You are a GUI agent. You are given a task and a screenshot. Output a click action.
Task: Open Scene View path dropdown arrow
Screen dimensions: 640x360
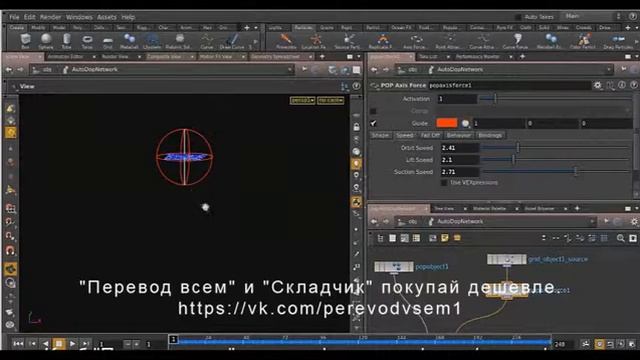tap(290, 70)
